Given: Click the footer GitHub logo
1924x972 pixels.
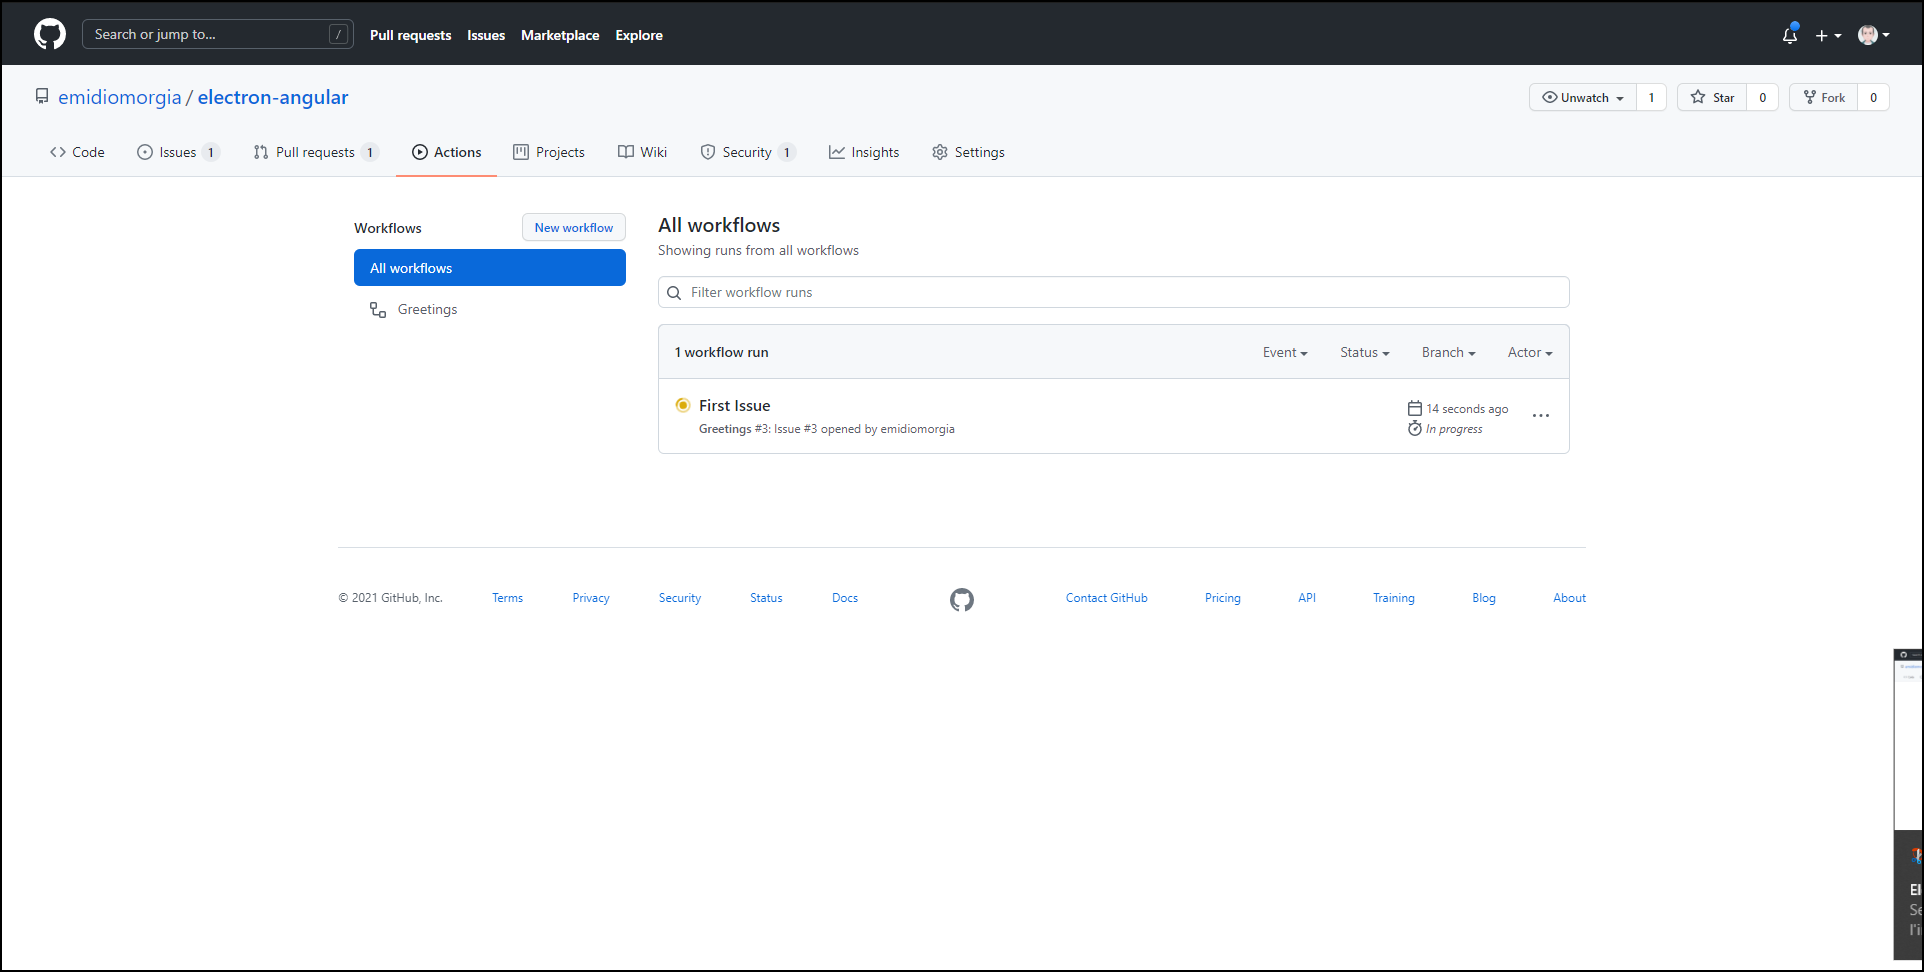Looking at the screenshot, I should coord(961,599).
